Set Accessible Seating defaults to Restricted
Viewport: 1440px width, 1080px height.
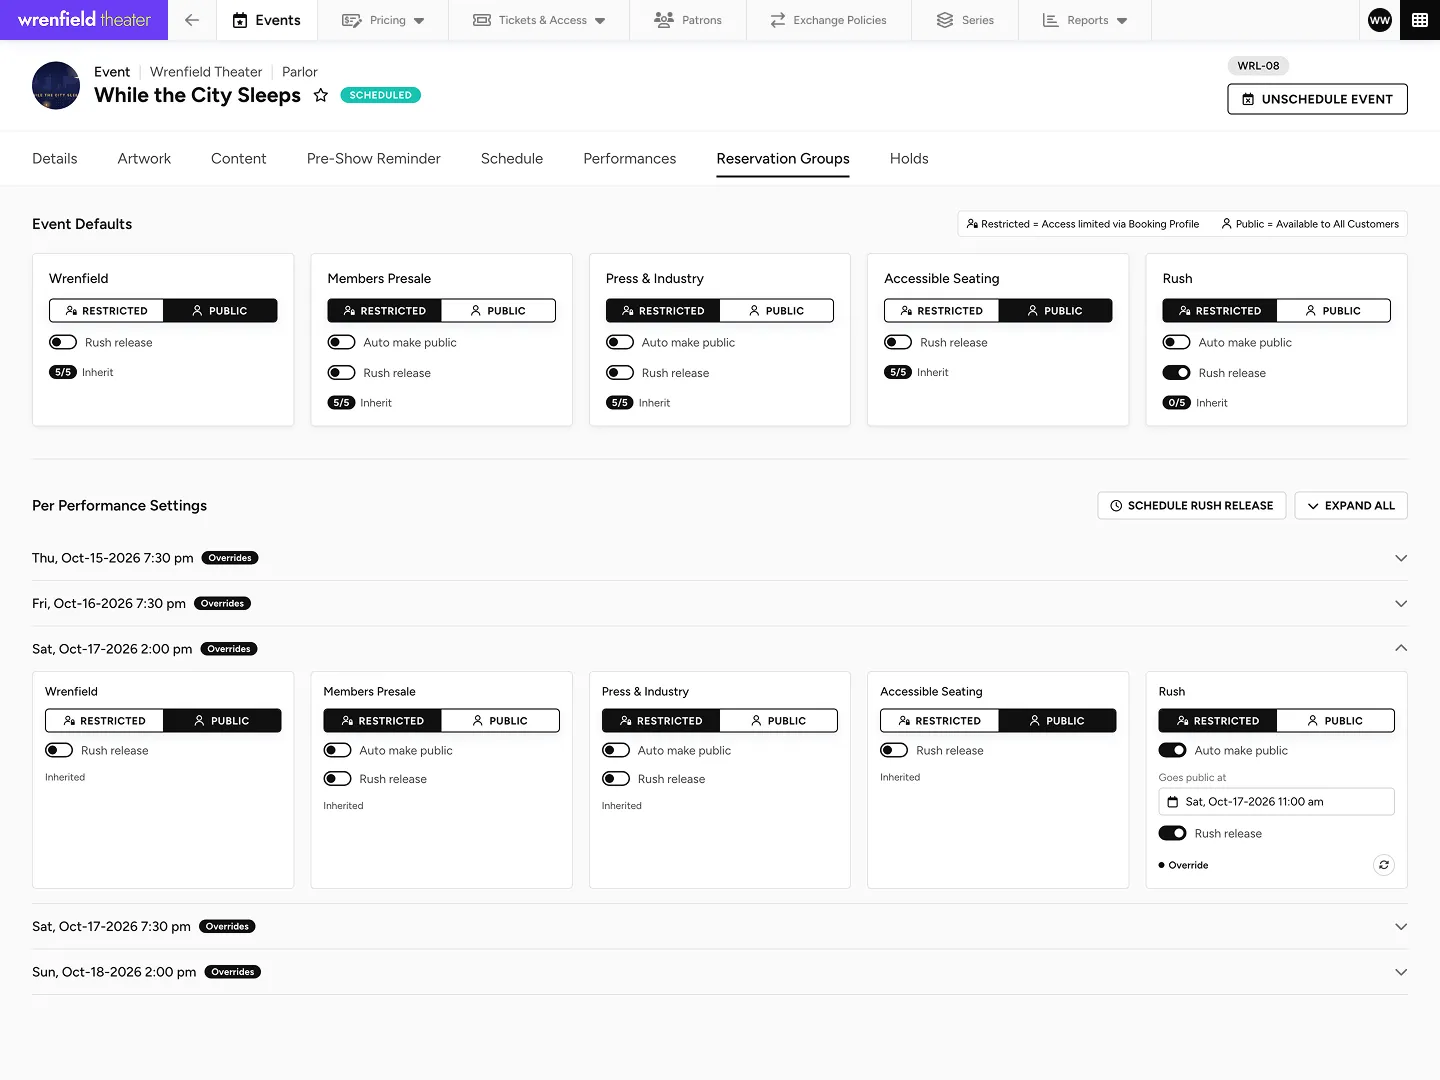[941, 311]
